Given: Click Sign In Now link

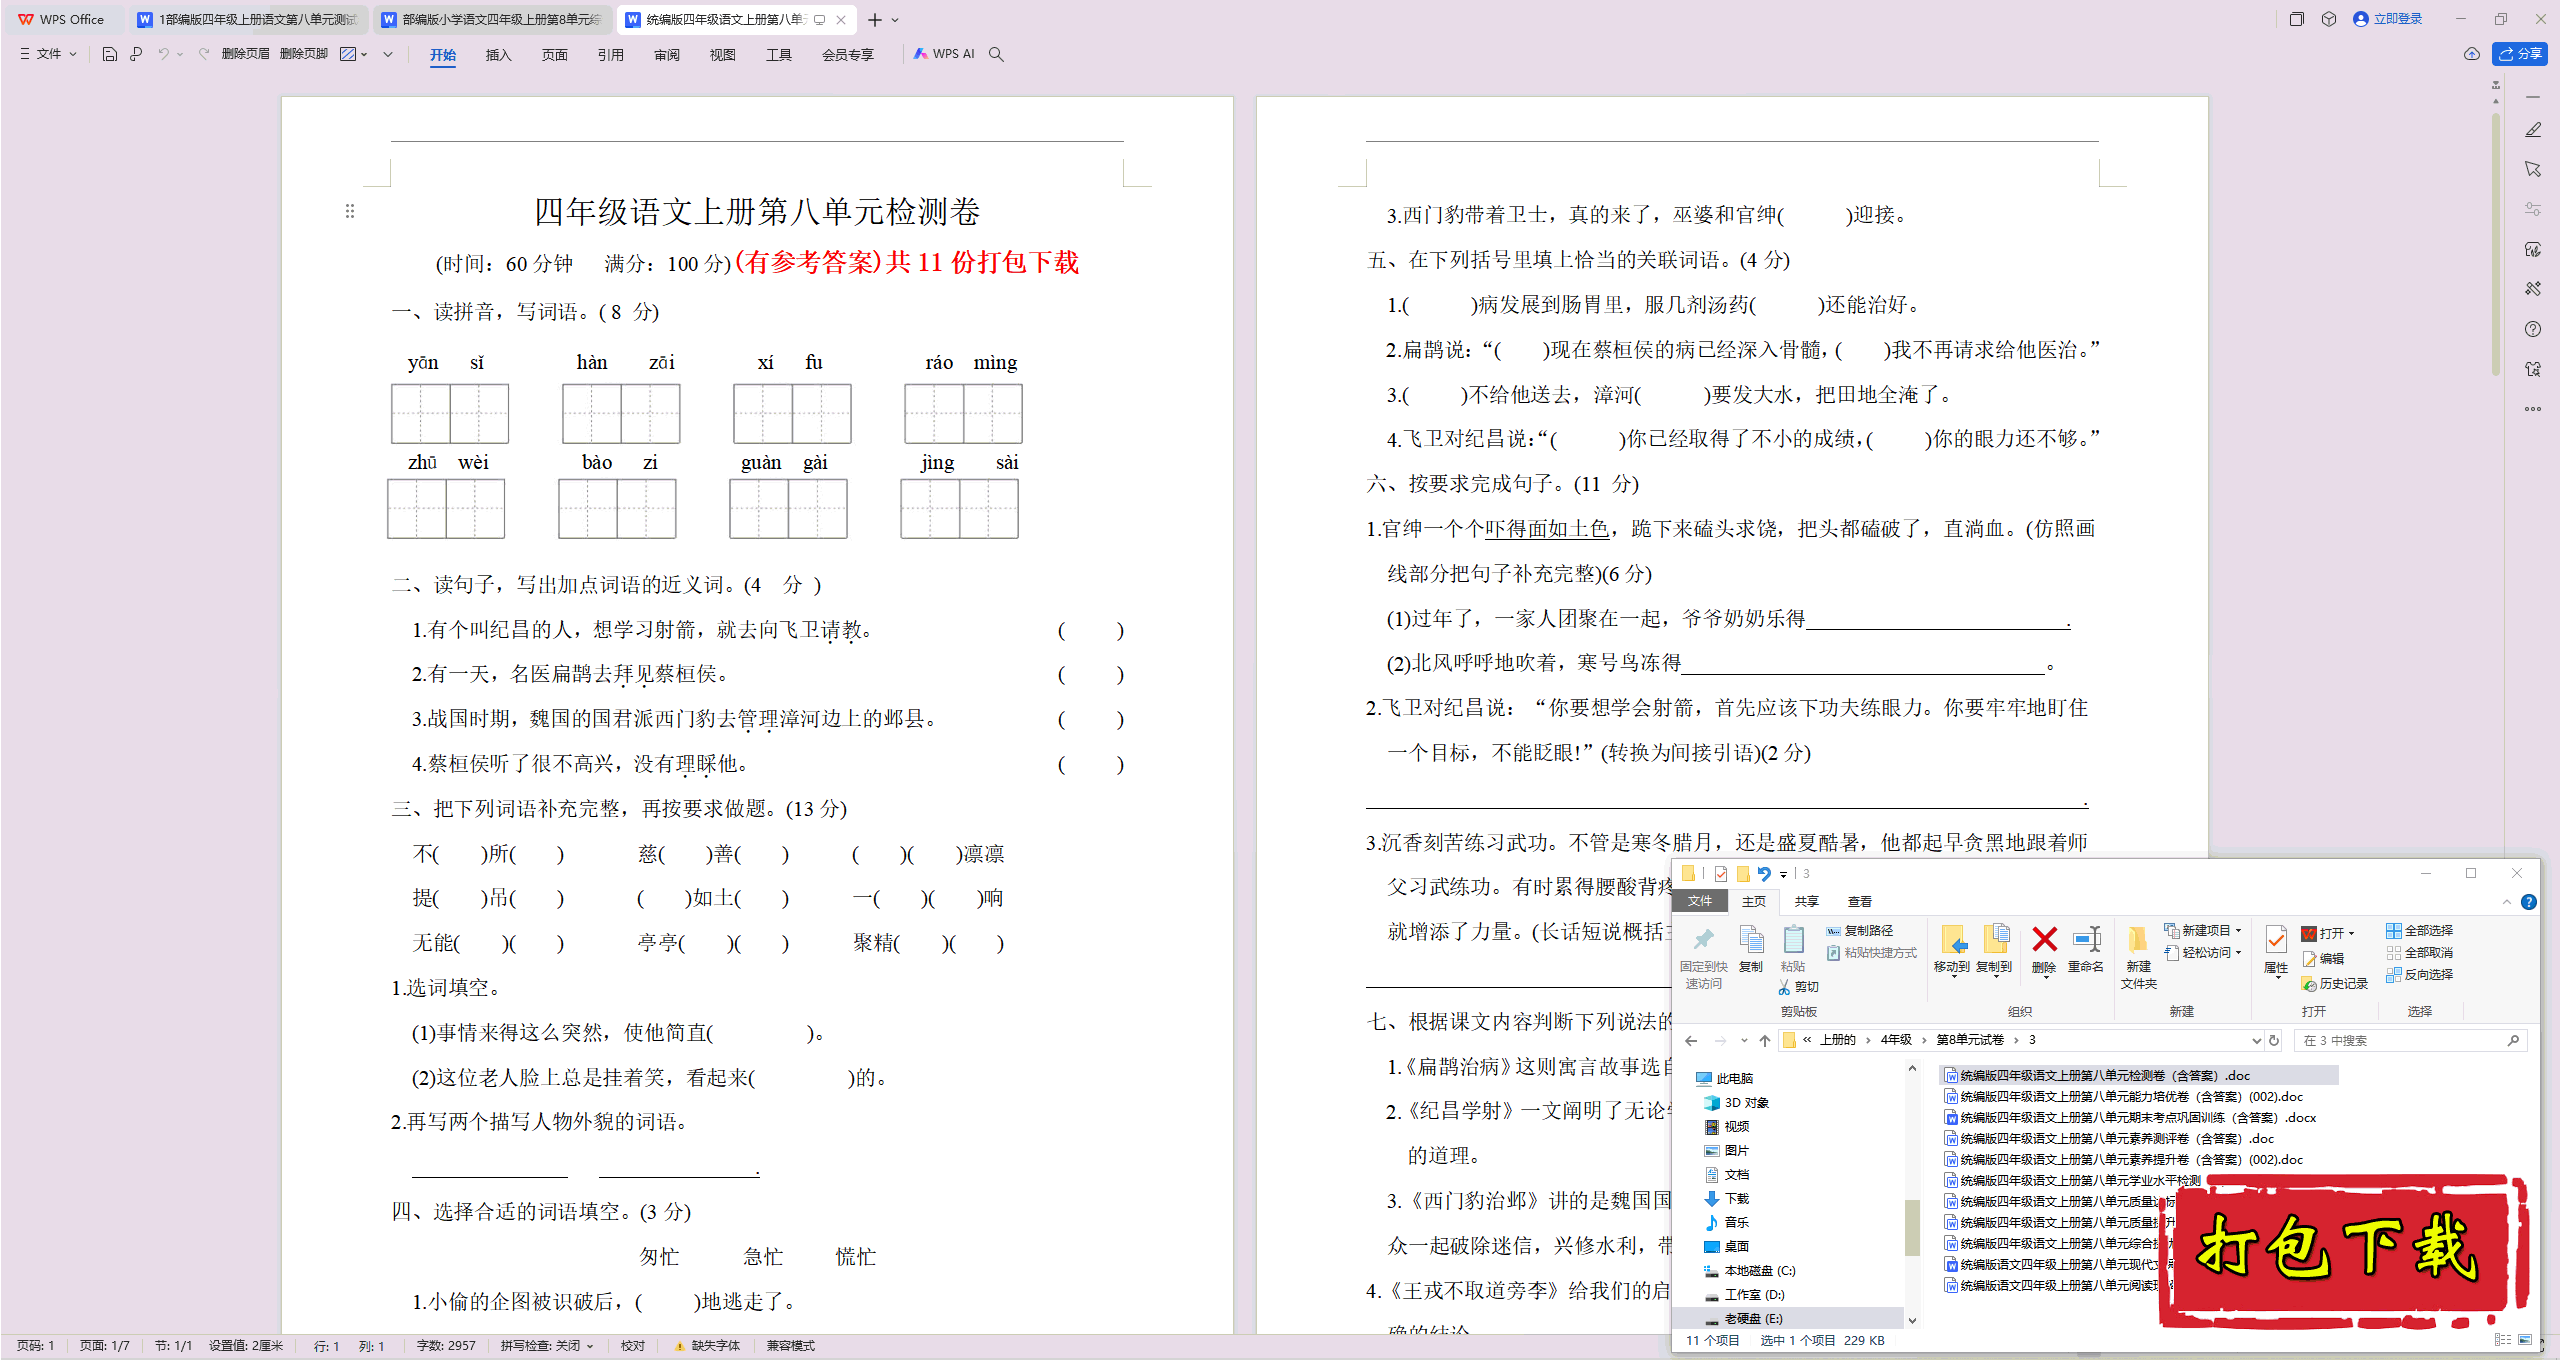Looking at the screenshot, I should (x=2388, y=19).
